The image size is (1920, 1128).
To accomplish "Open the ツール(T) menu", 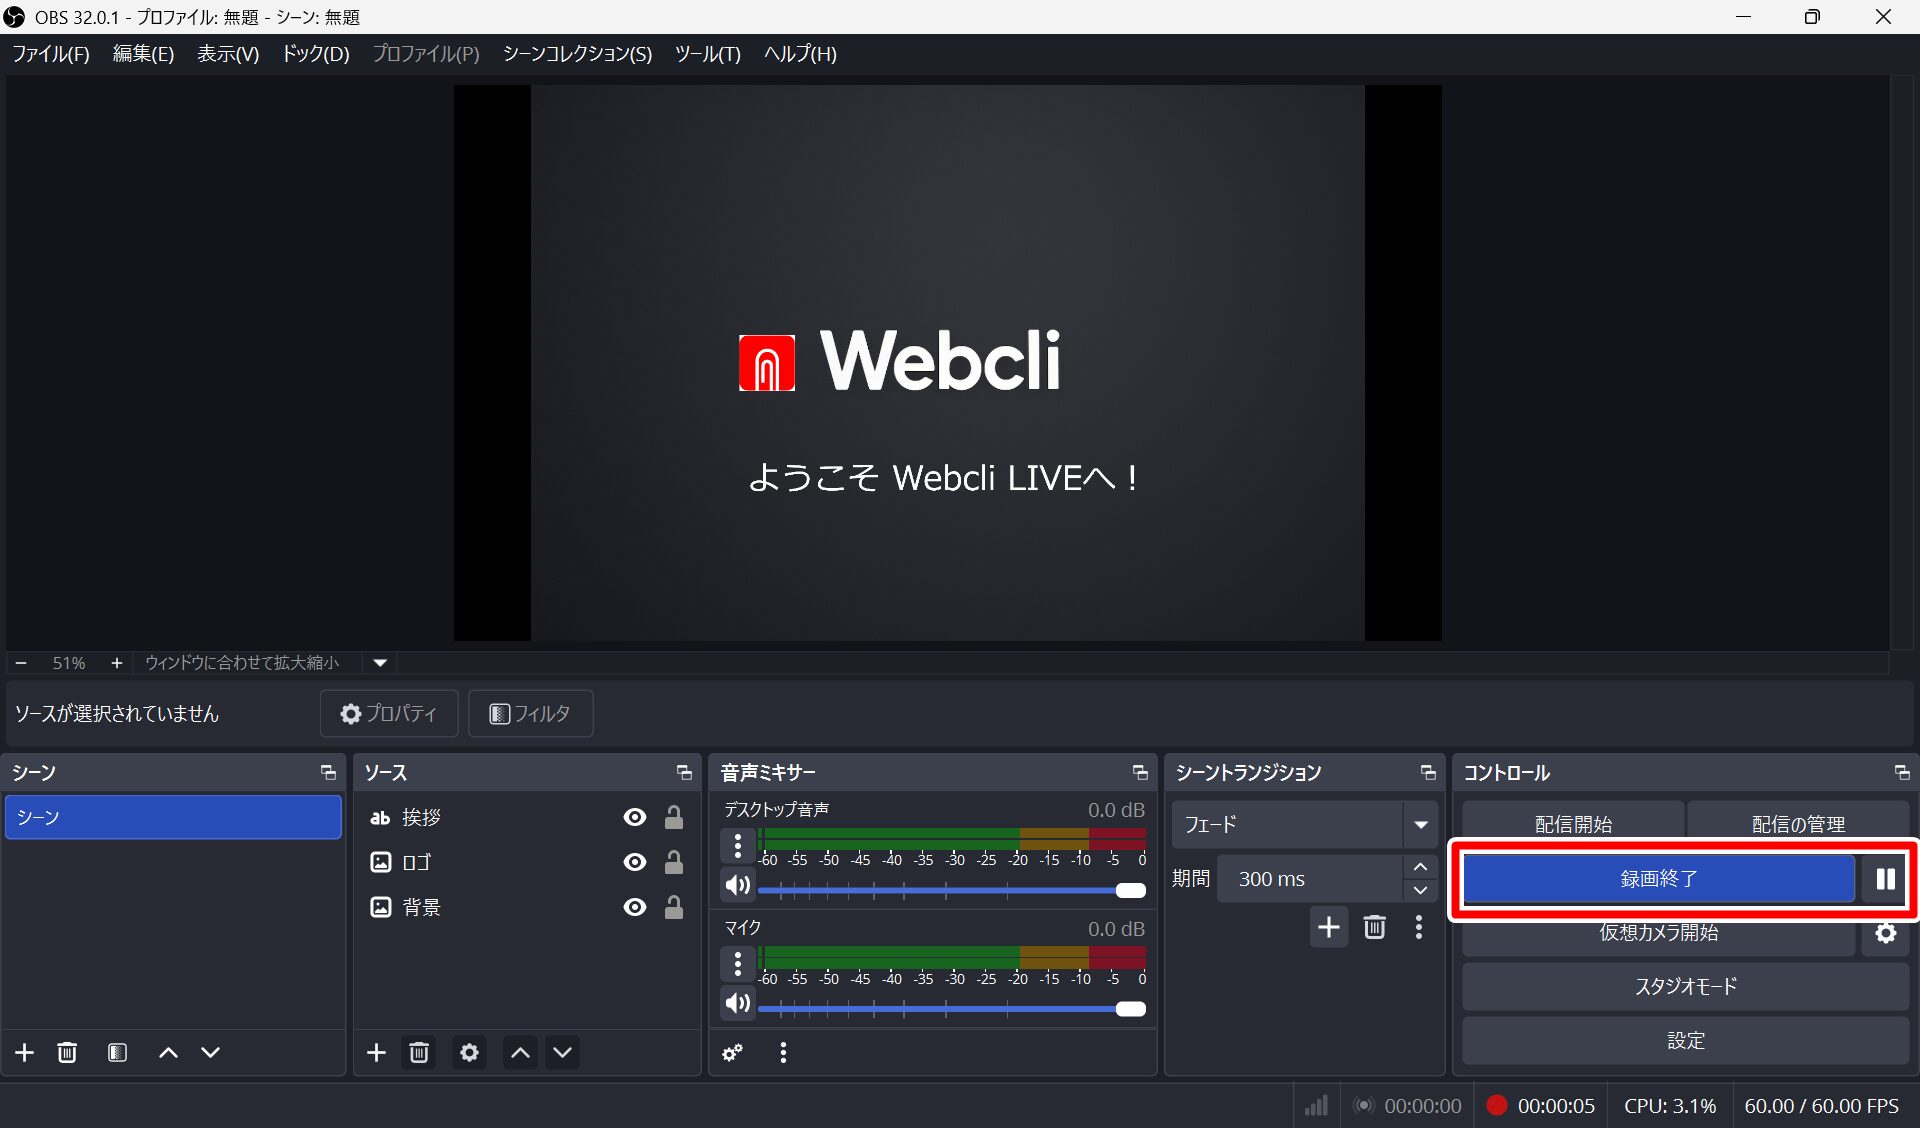I will coord(707,54).
